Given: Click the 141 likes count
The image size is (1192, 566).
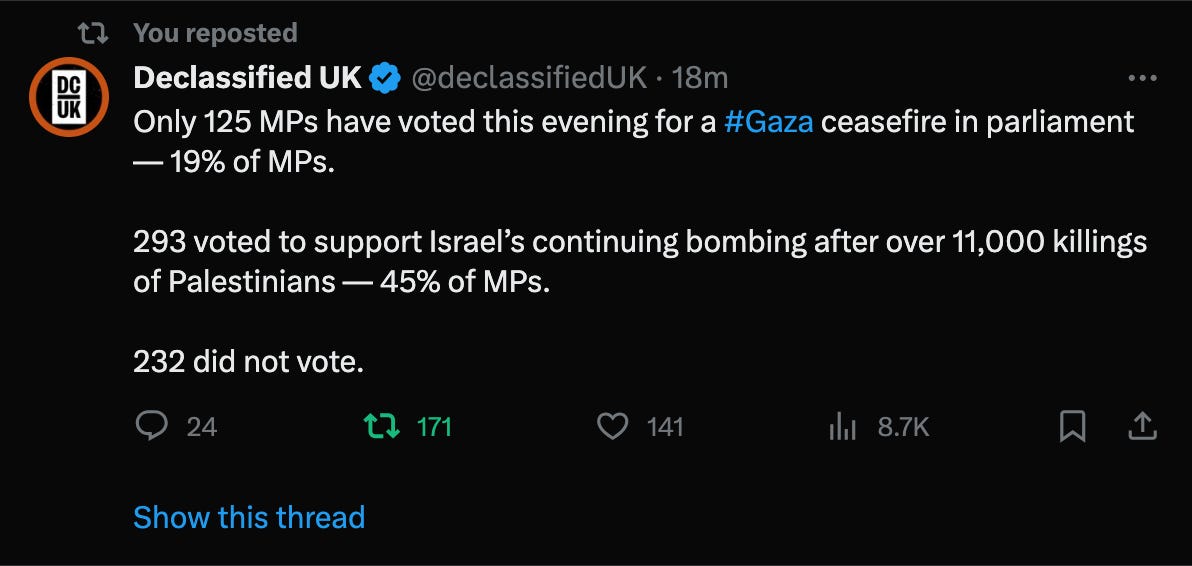Looking at the screenshot, I should coord(665,427).
